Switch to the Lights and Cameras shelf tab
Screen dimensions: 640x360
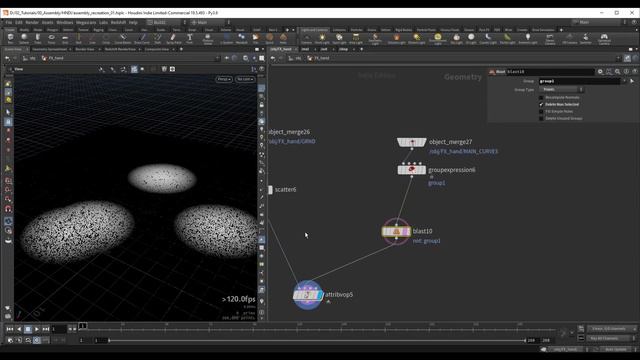[x=314, y=30]
